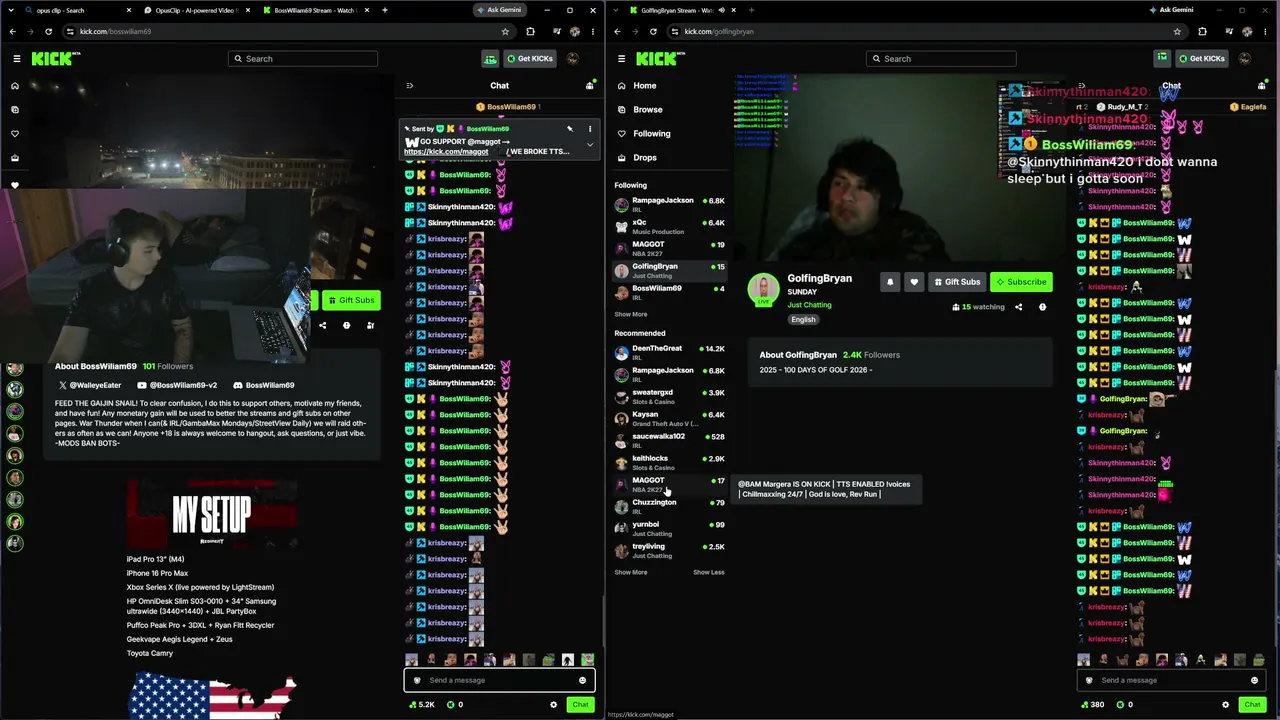Open Following in right window sidebar
Viewport: 1280px width, 720px height.
(651, 134)
